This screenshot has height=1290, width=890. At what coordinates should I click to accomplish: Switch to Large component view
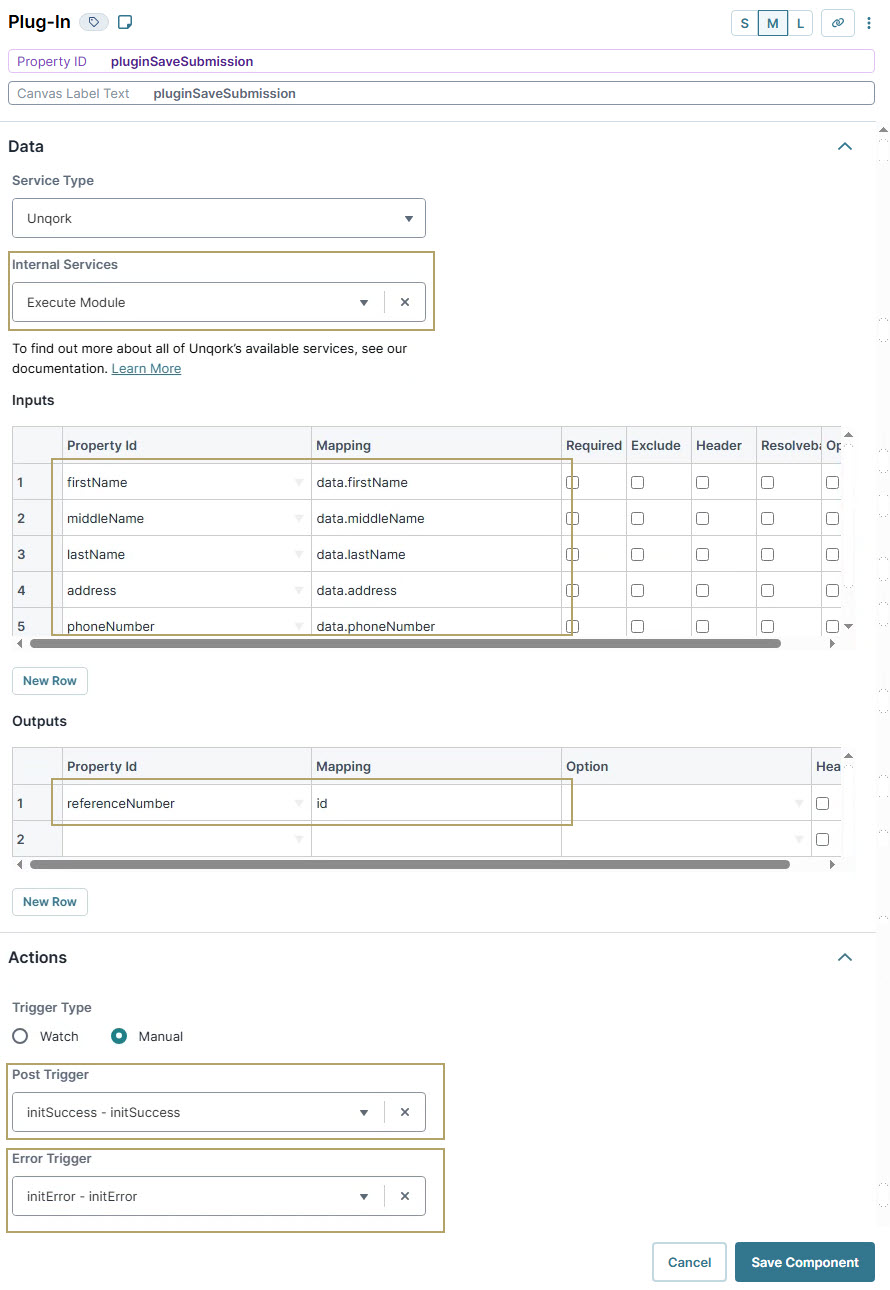[800, 22]
